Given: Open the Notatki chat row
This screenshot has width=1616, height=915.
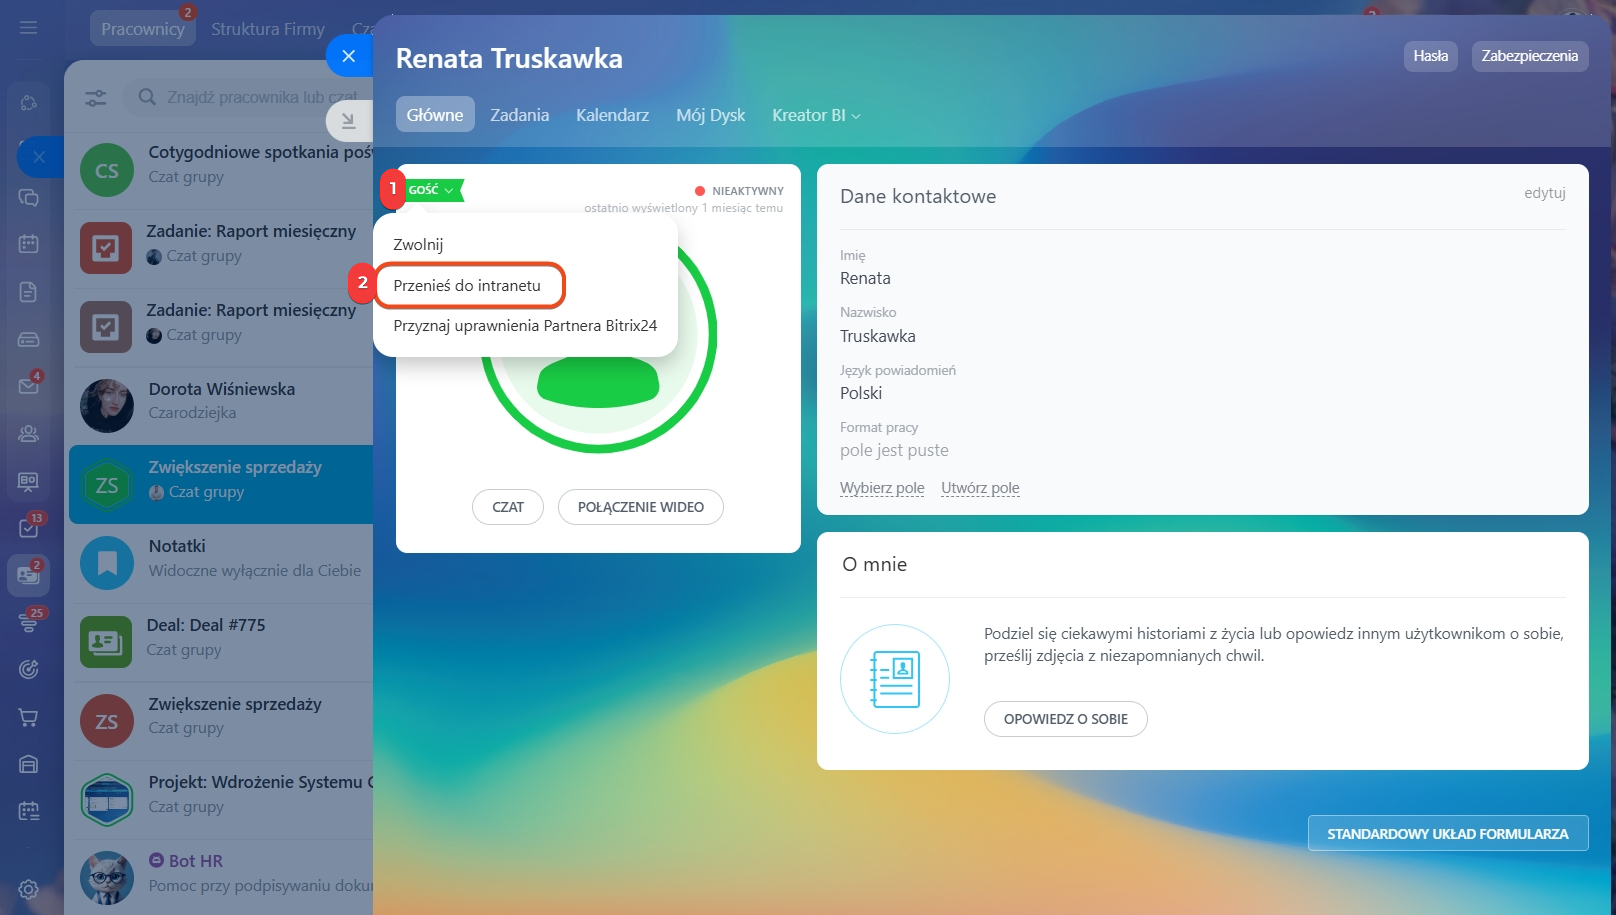Looking at the screenshot, I should click(220, 563).
